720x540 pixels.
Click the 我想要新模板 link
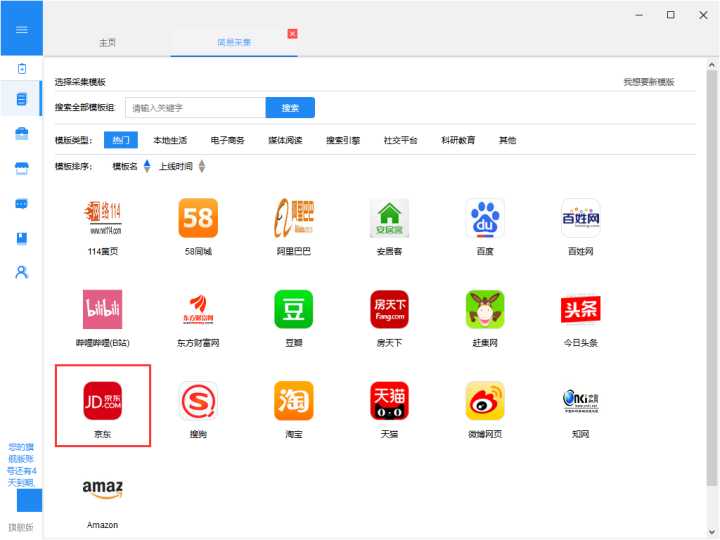click(648, 82)
